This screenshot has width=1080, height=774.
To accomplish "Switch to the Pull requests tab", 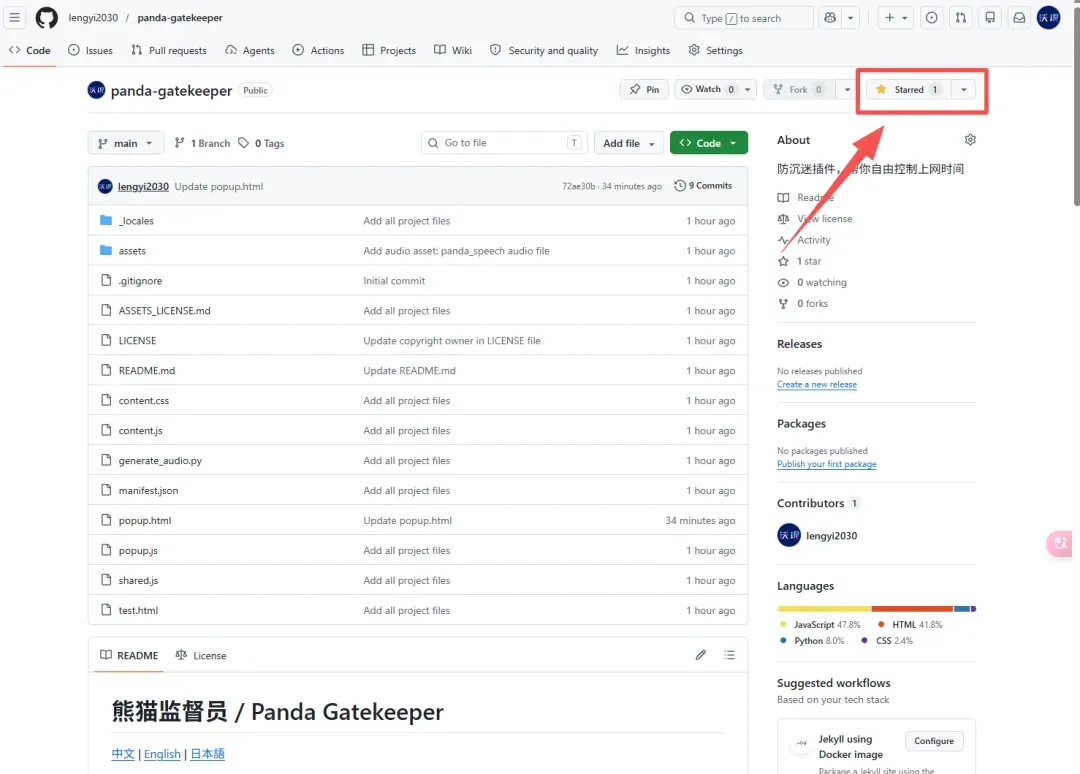I will click(169, 50).
